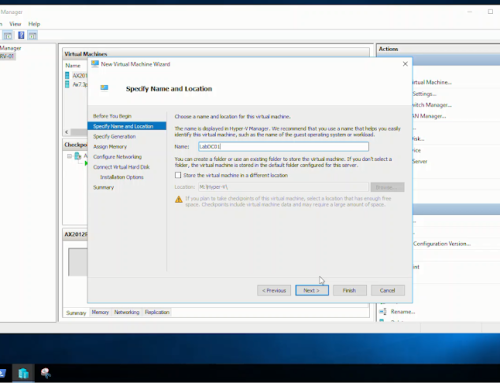The width and height of the screenshot is (500, 383).
Task: Go to Before You Begin wizard step
Action: coord(112,116)
